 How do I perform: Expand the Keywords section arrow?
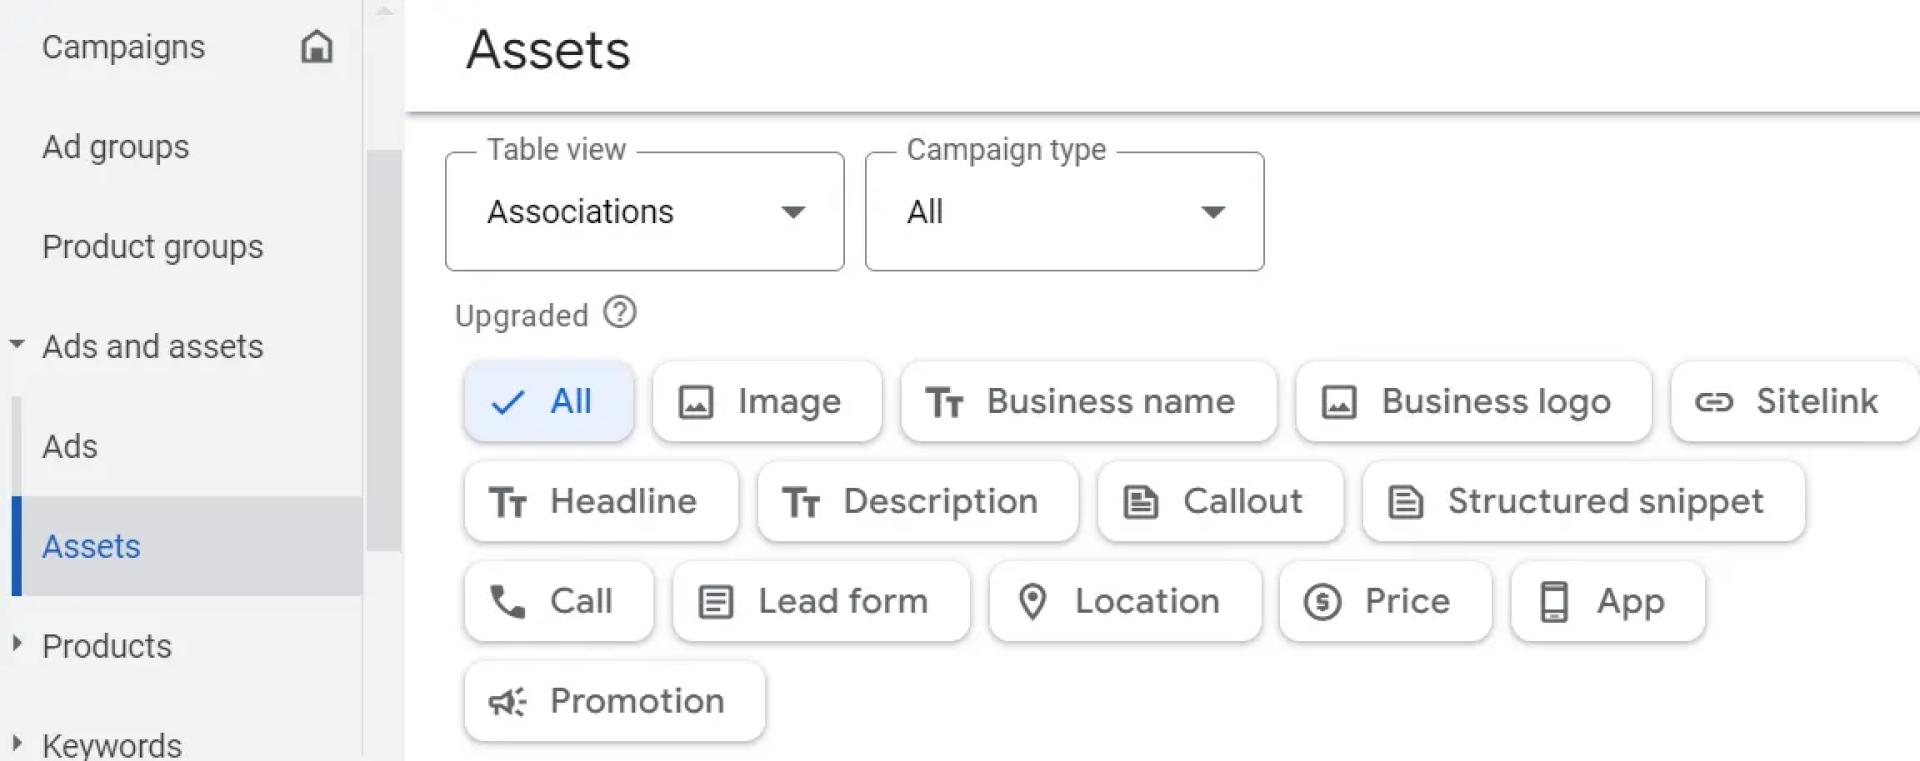click(17, 743)
